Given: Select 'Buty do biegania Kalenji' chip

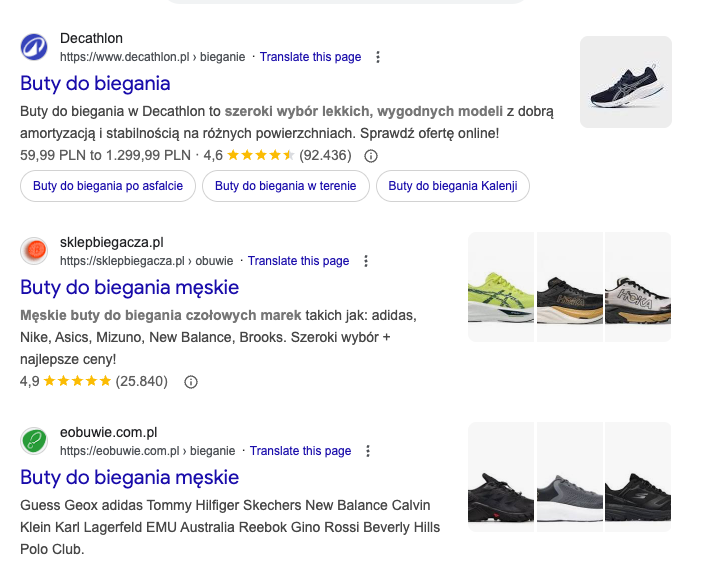Looking at the screenshot, I should (x=453, y=186).
